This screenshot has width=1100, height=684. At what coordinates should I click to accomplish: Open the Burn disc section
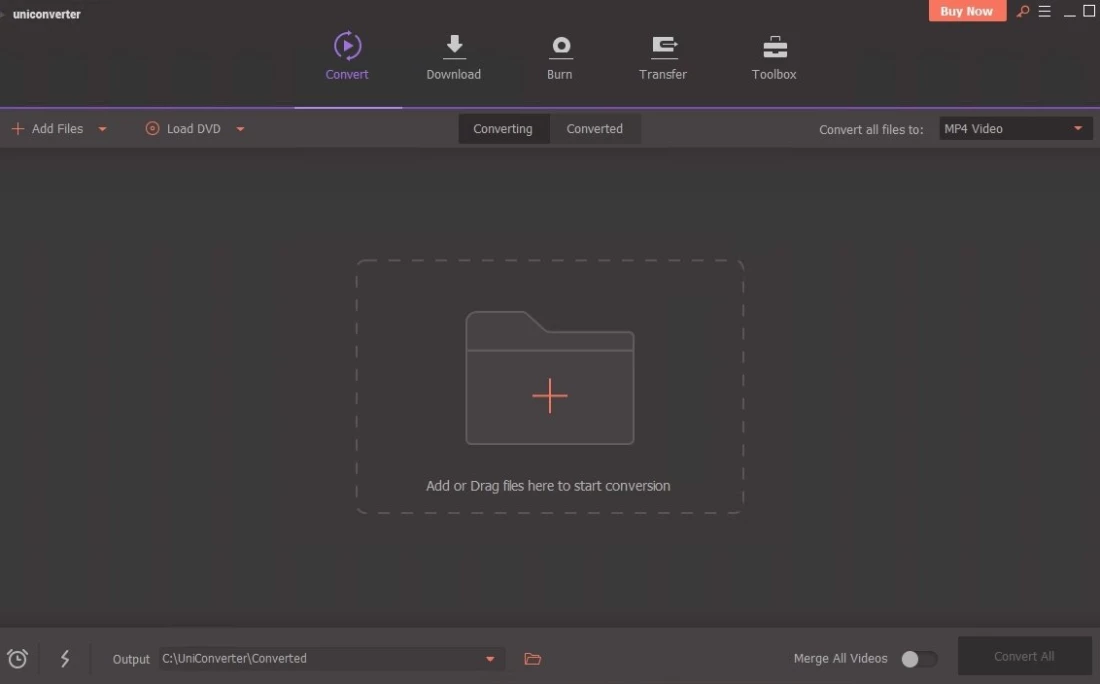[560, 47]
